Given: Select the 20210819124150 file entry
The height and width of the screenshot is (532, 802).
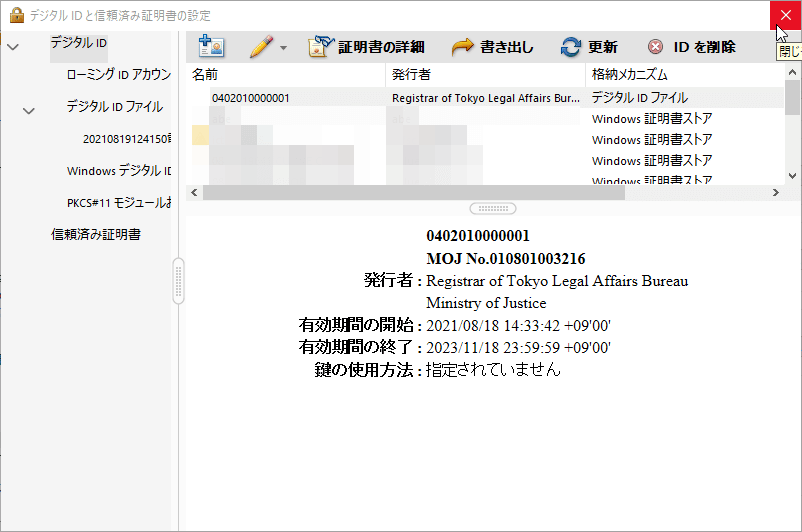Looking at the screenshot, I should tap(126, 139).
